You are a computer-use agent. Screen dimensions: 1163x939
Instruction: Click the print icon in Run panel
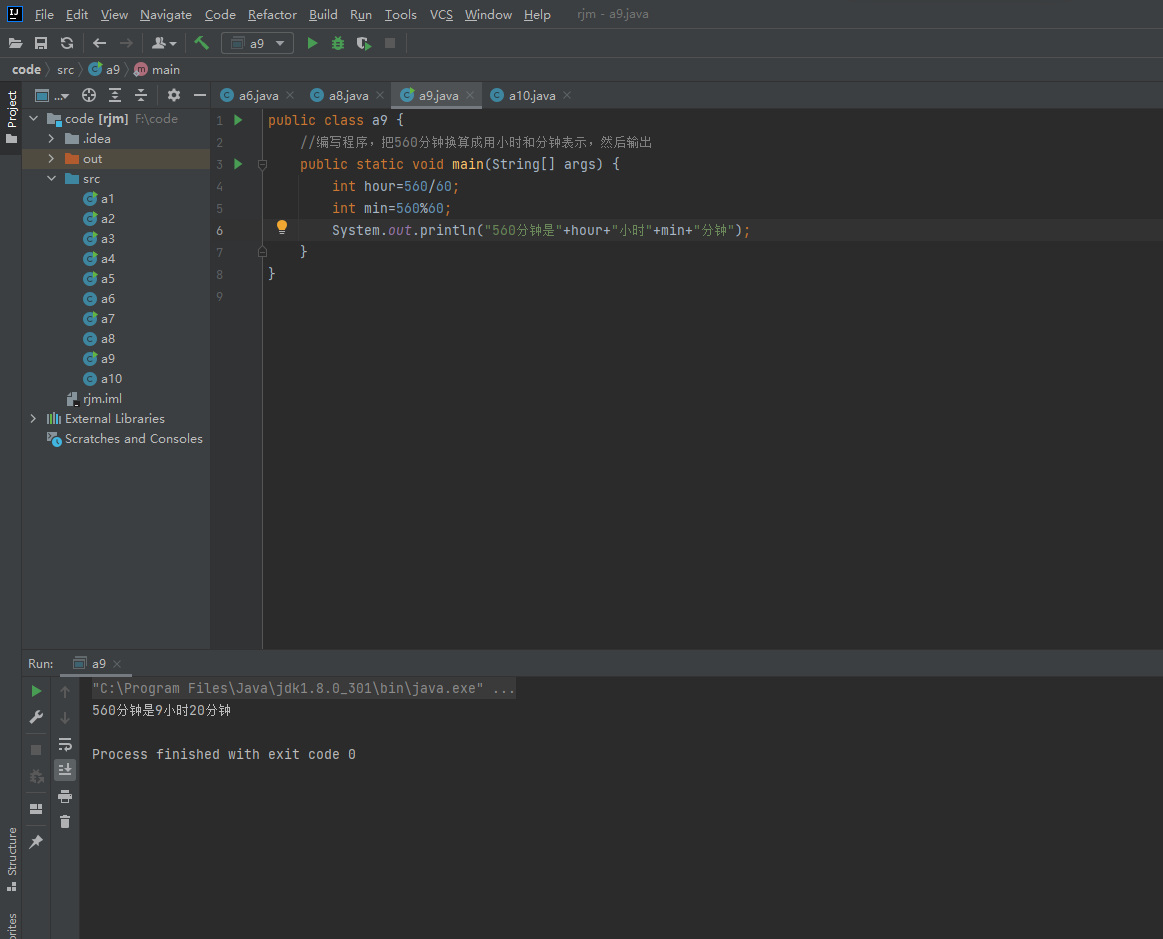pos(65,796)
